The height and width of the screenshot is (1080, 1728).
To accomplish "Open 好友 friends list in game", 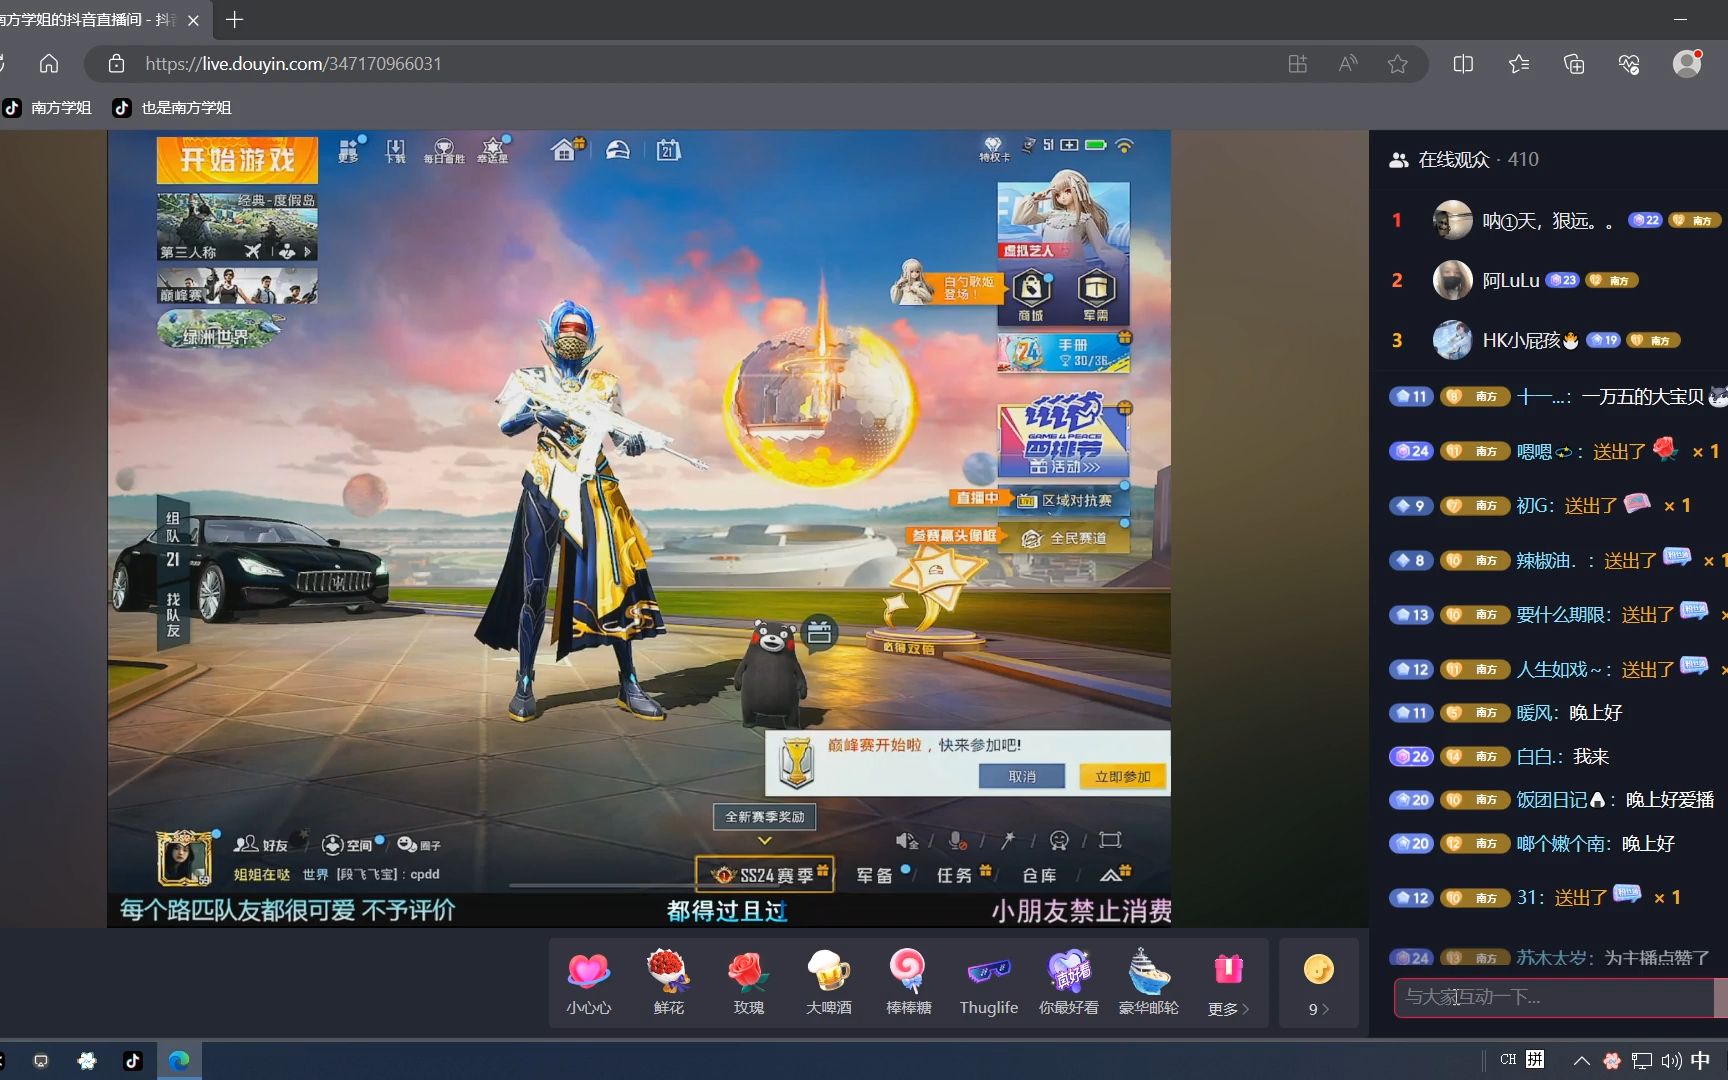I will point(261,845).
